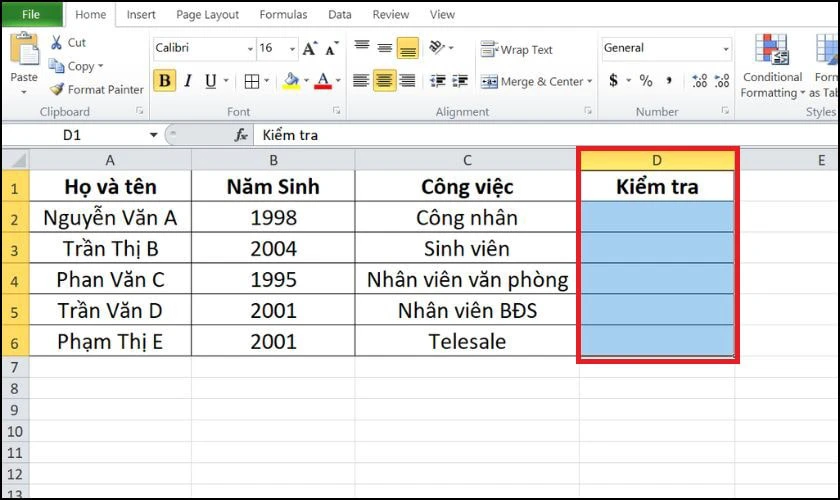Apply the yellow Fill Color bucket
840x500 pixels.
click(x=291, y=81)
